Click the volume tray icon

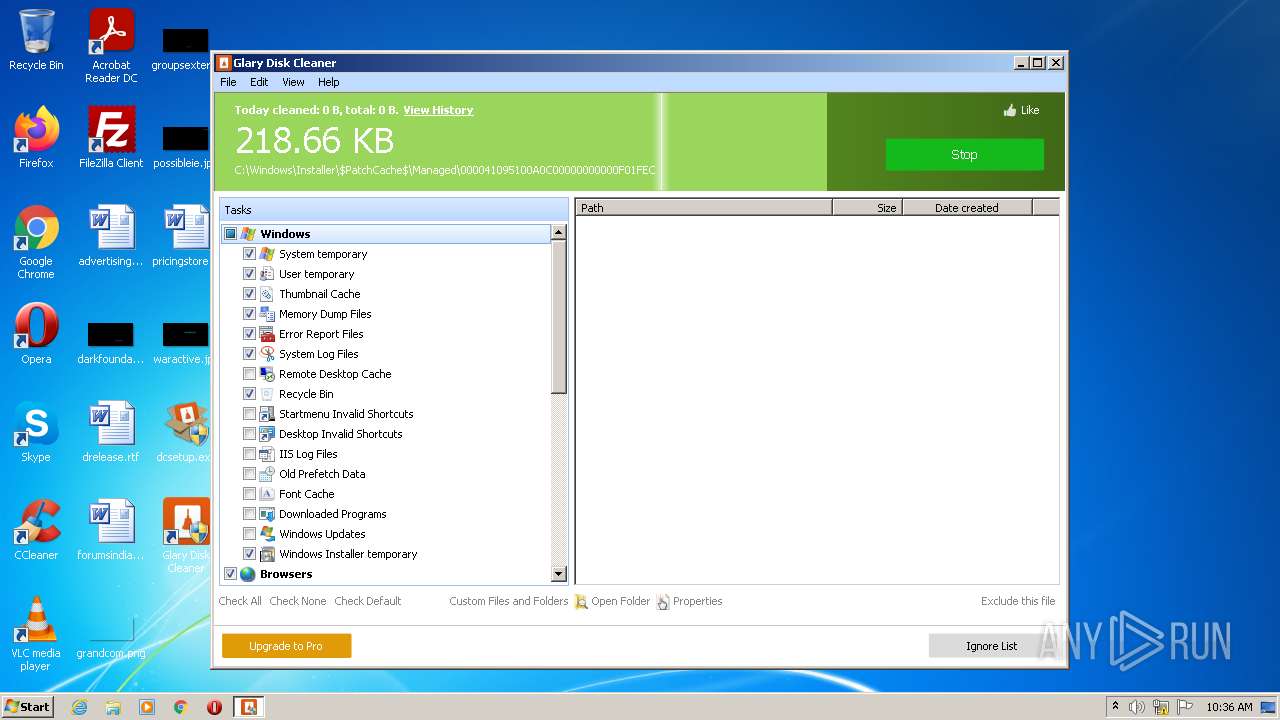[x=1137, y=707]
